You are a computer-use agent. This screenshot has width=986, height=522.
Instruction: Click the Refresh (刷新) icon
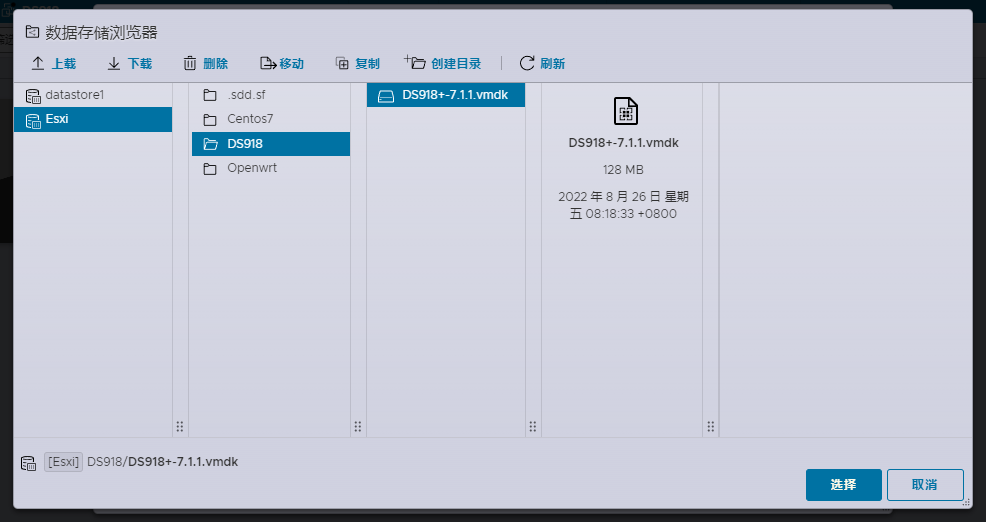coord(527,64)
